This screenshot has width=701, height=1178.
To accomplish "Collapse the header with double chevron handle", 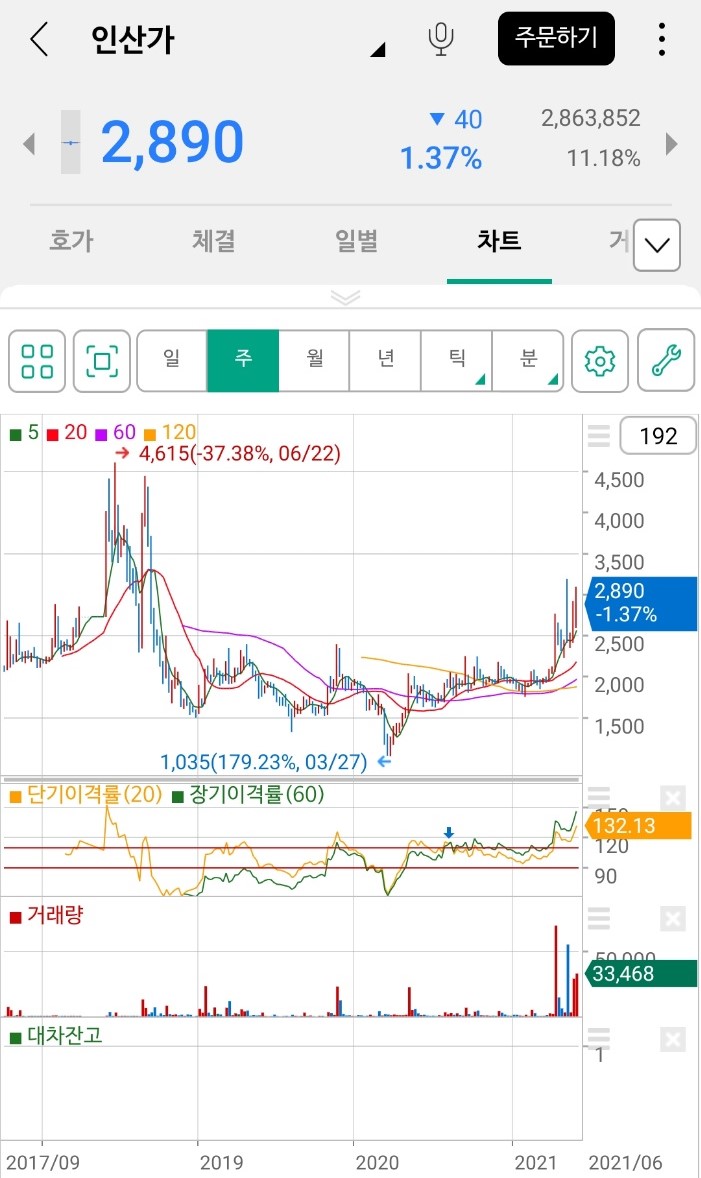I will pyautogui.click(x=346, y=298).
